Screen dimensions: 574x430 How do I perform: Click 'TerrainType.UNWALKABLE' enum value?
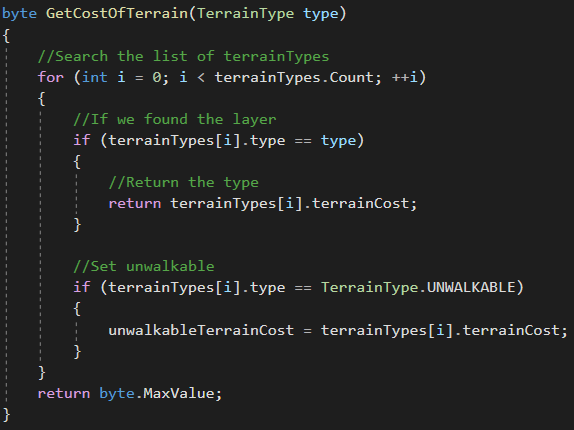(x=418, y=287)
